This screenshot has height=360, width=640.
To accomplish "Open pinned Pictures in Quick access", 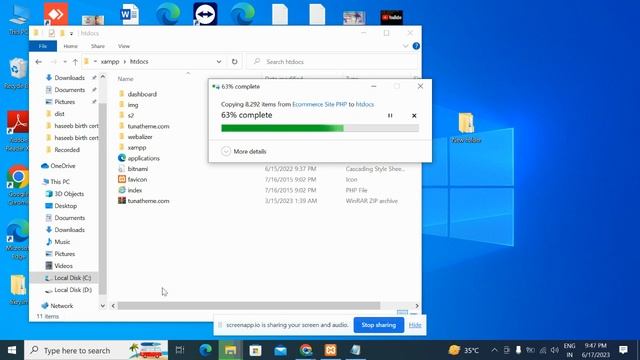I will [x=64, y=102].
